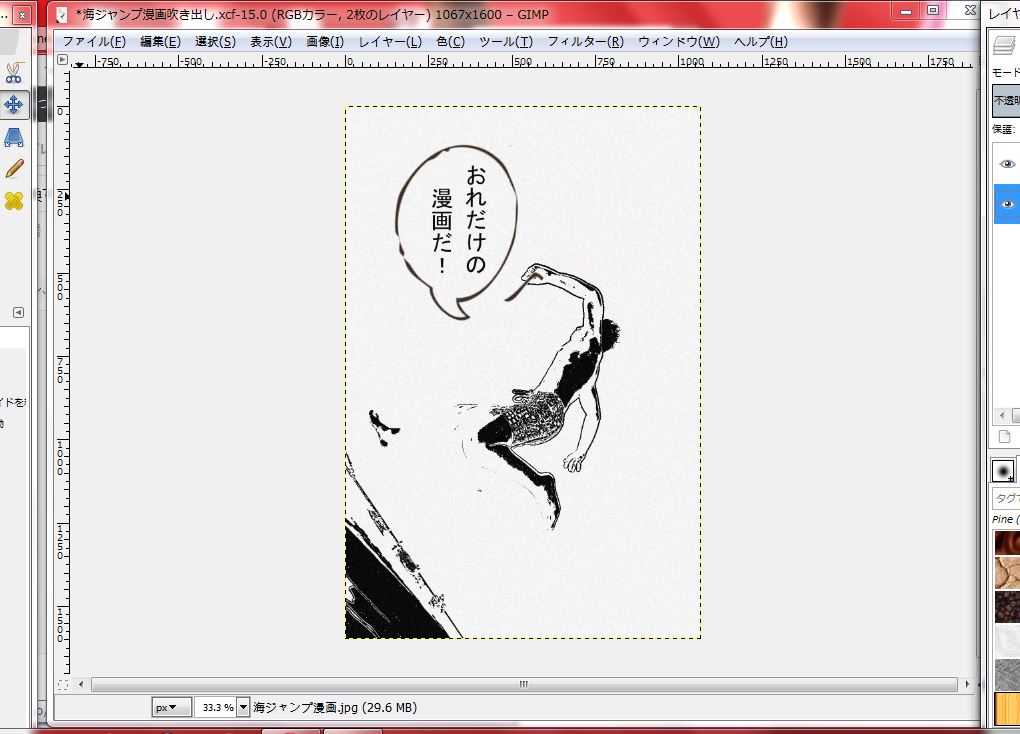Click the new layer page icon below the layers
The width and height of the screenshot is (1020, 734).
coord(1004,436)
